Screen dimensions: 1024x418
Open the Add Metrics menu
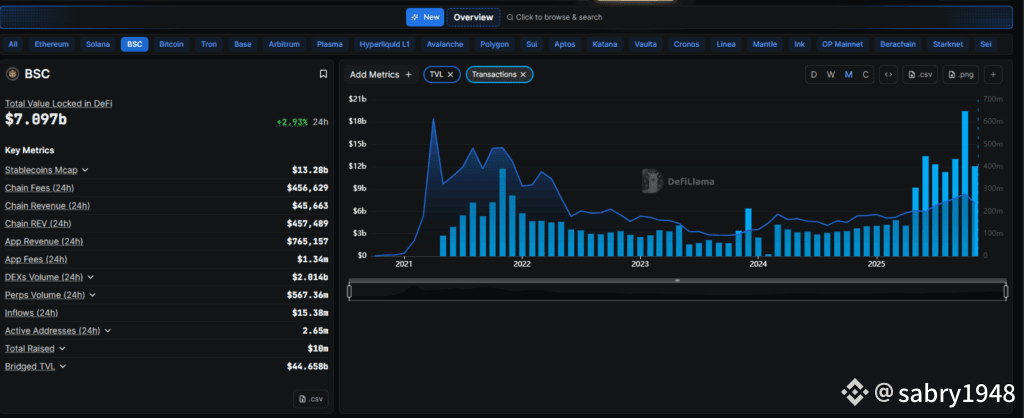pyautogui.click(x=380, y=75)
